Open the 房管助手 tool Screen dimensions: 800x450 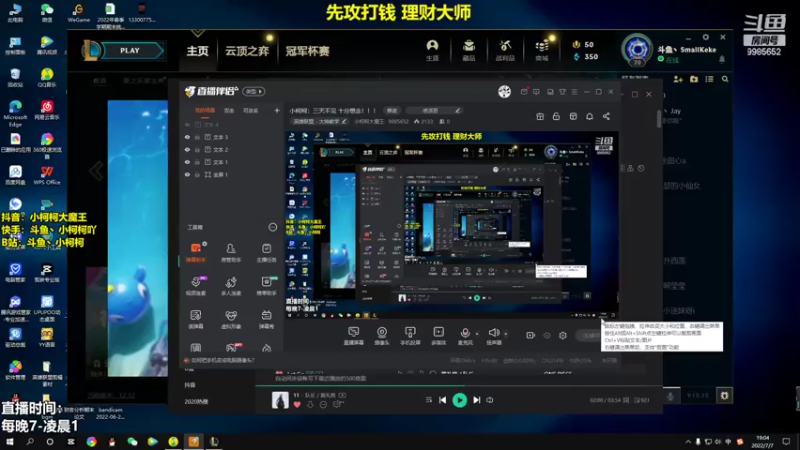(231, 252)
